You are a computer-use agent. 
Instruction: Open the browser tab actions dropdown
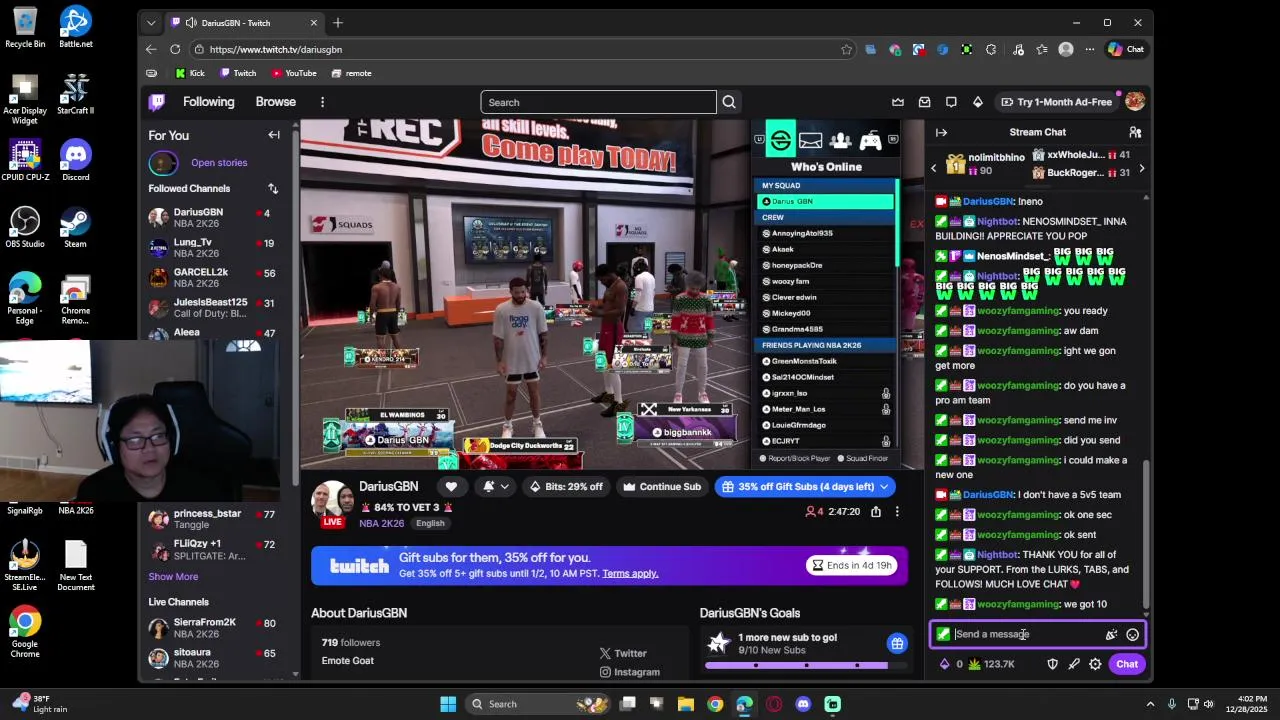click(151, 22)
